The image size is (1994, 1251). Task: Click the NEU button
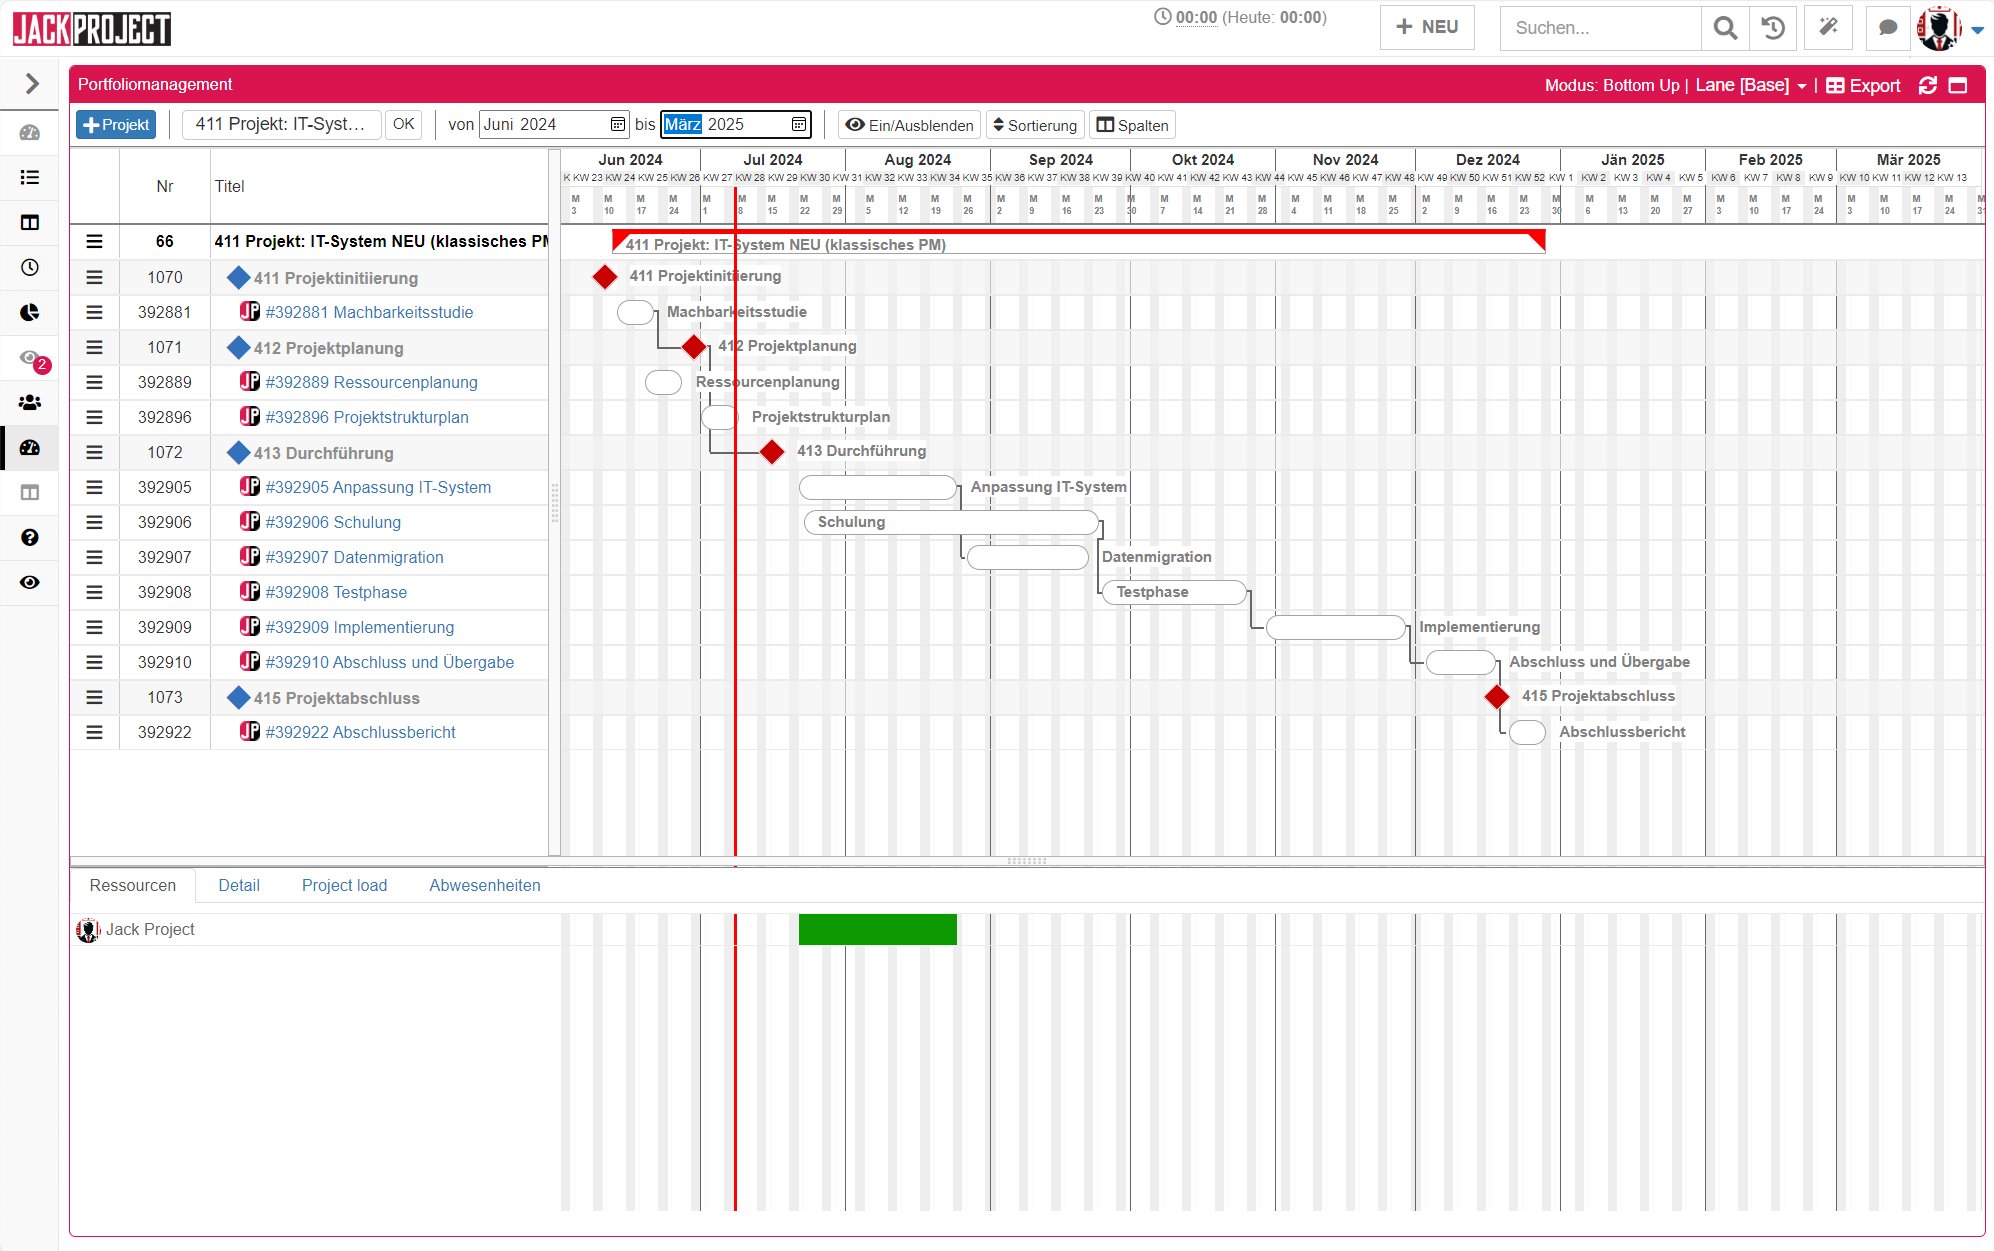tap(1427, 27)
